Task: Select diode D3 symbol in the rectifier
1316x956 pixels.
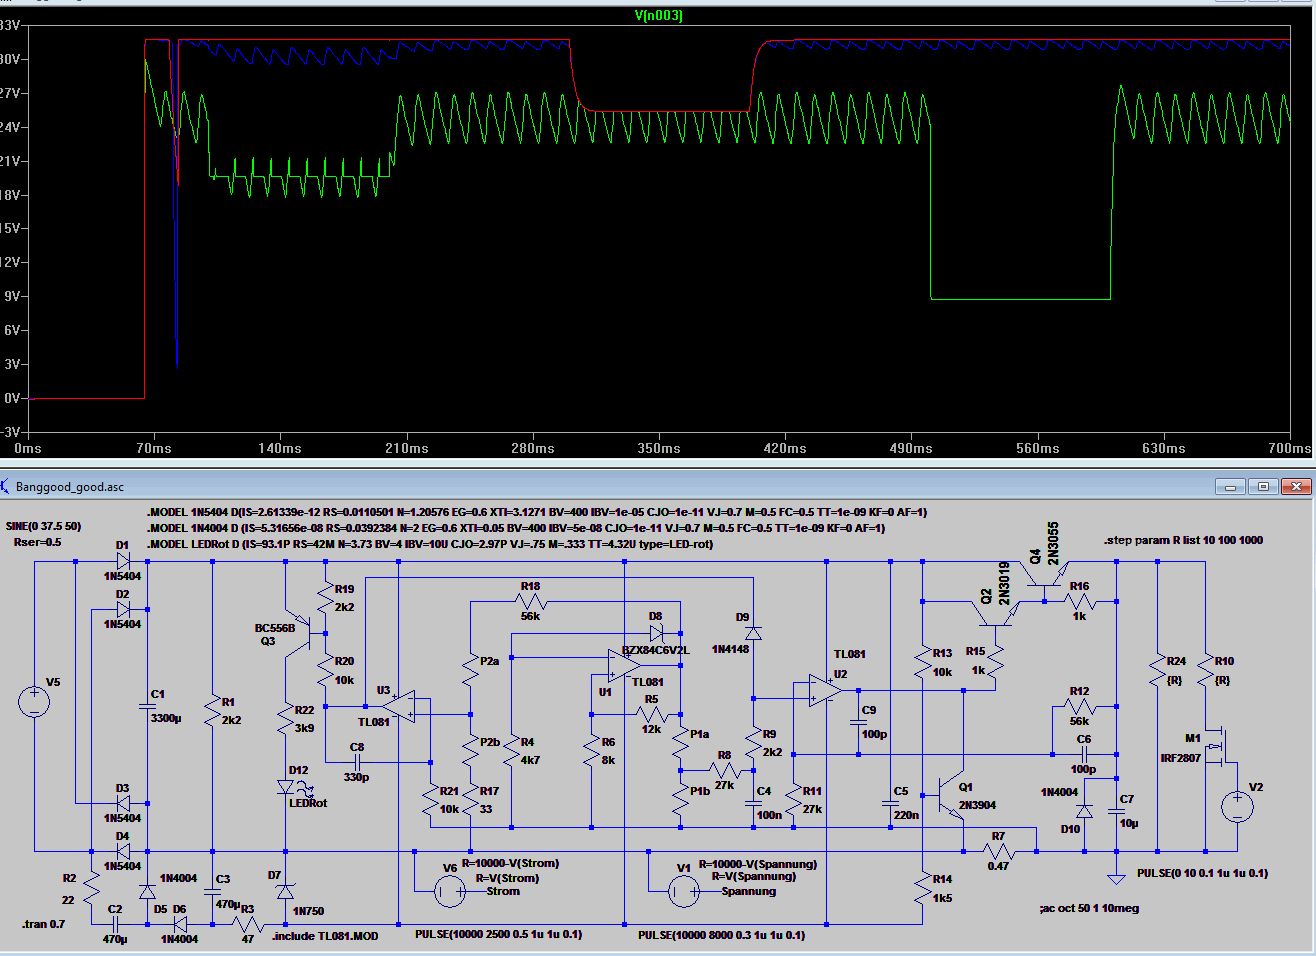Action: [x=124, y=803]
